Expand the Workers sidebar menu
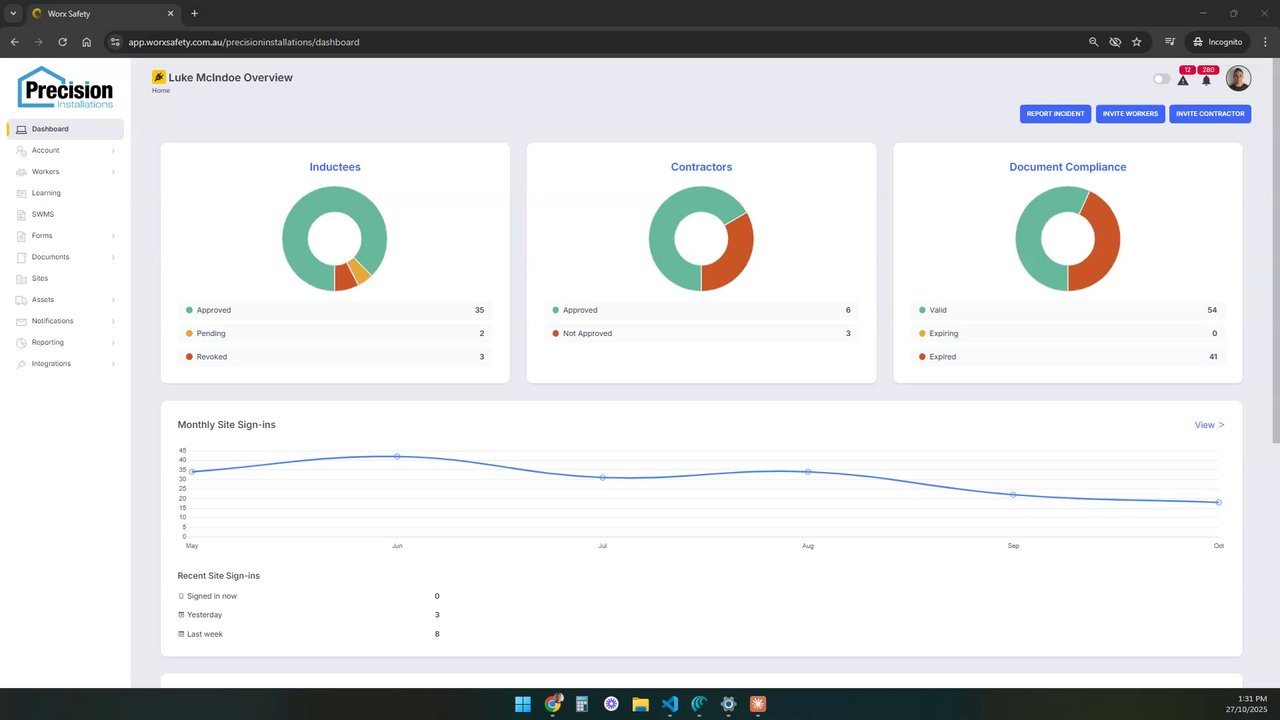Image resolution: width=1280 pixels, height=720 pixels. pyautogui.click(x=65, y=172)
